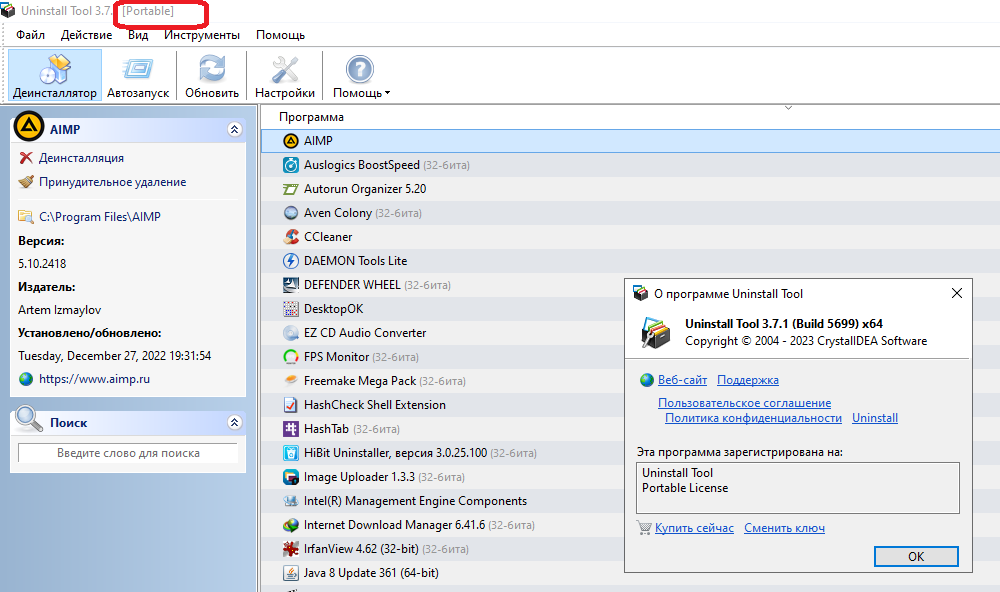This screenshot has height=592, width=1000.
Task: Open the Действие menu
Action: pos(86,35)
